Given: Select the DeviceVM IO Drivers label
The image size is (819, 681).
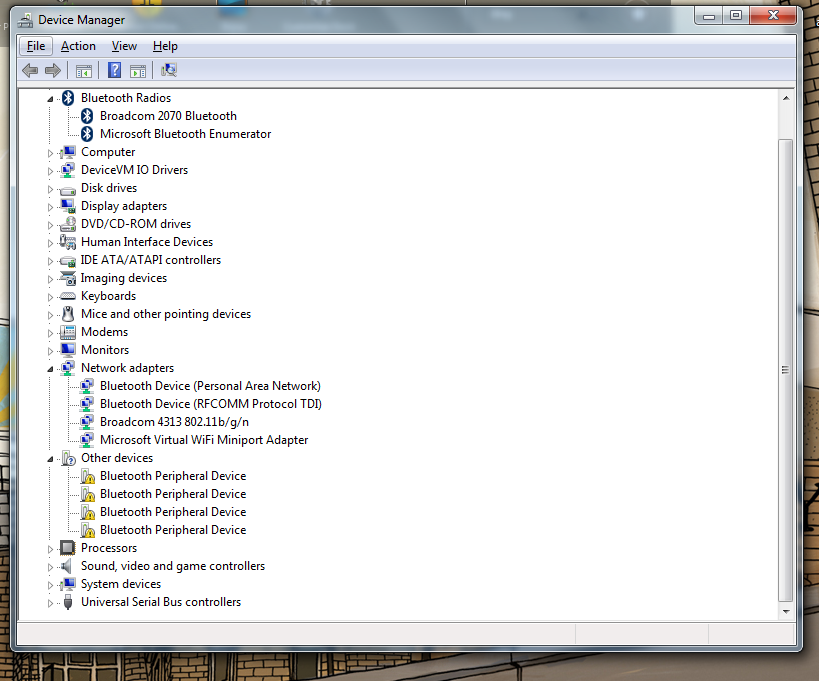Looking at the screenshot, I should coord(134,170).
